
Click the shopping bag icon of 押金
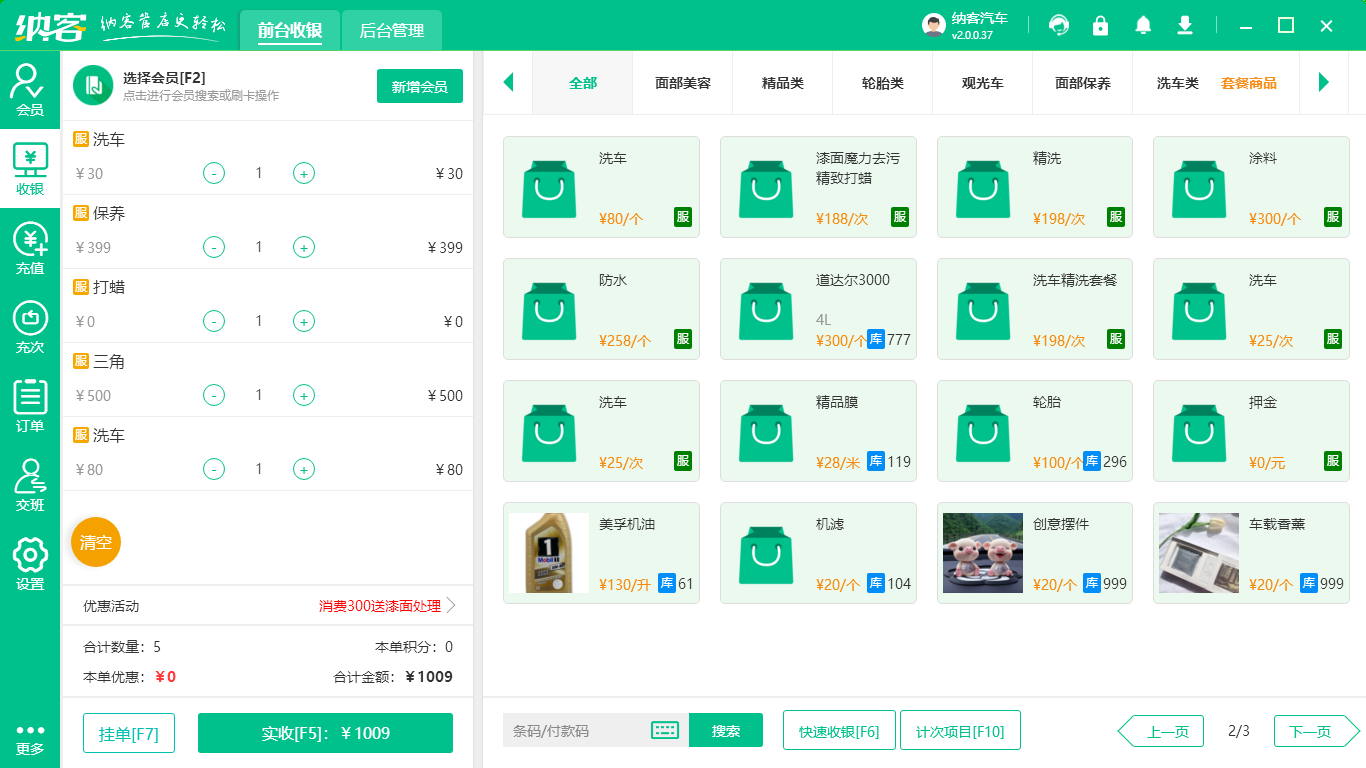[1199, 432]
